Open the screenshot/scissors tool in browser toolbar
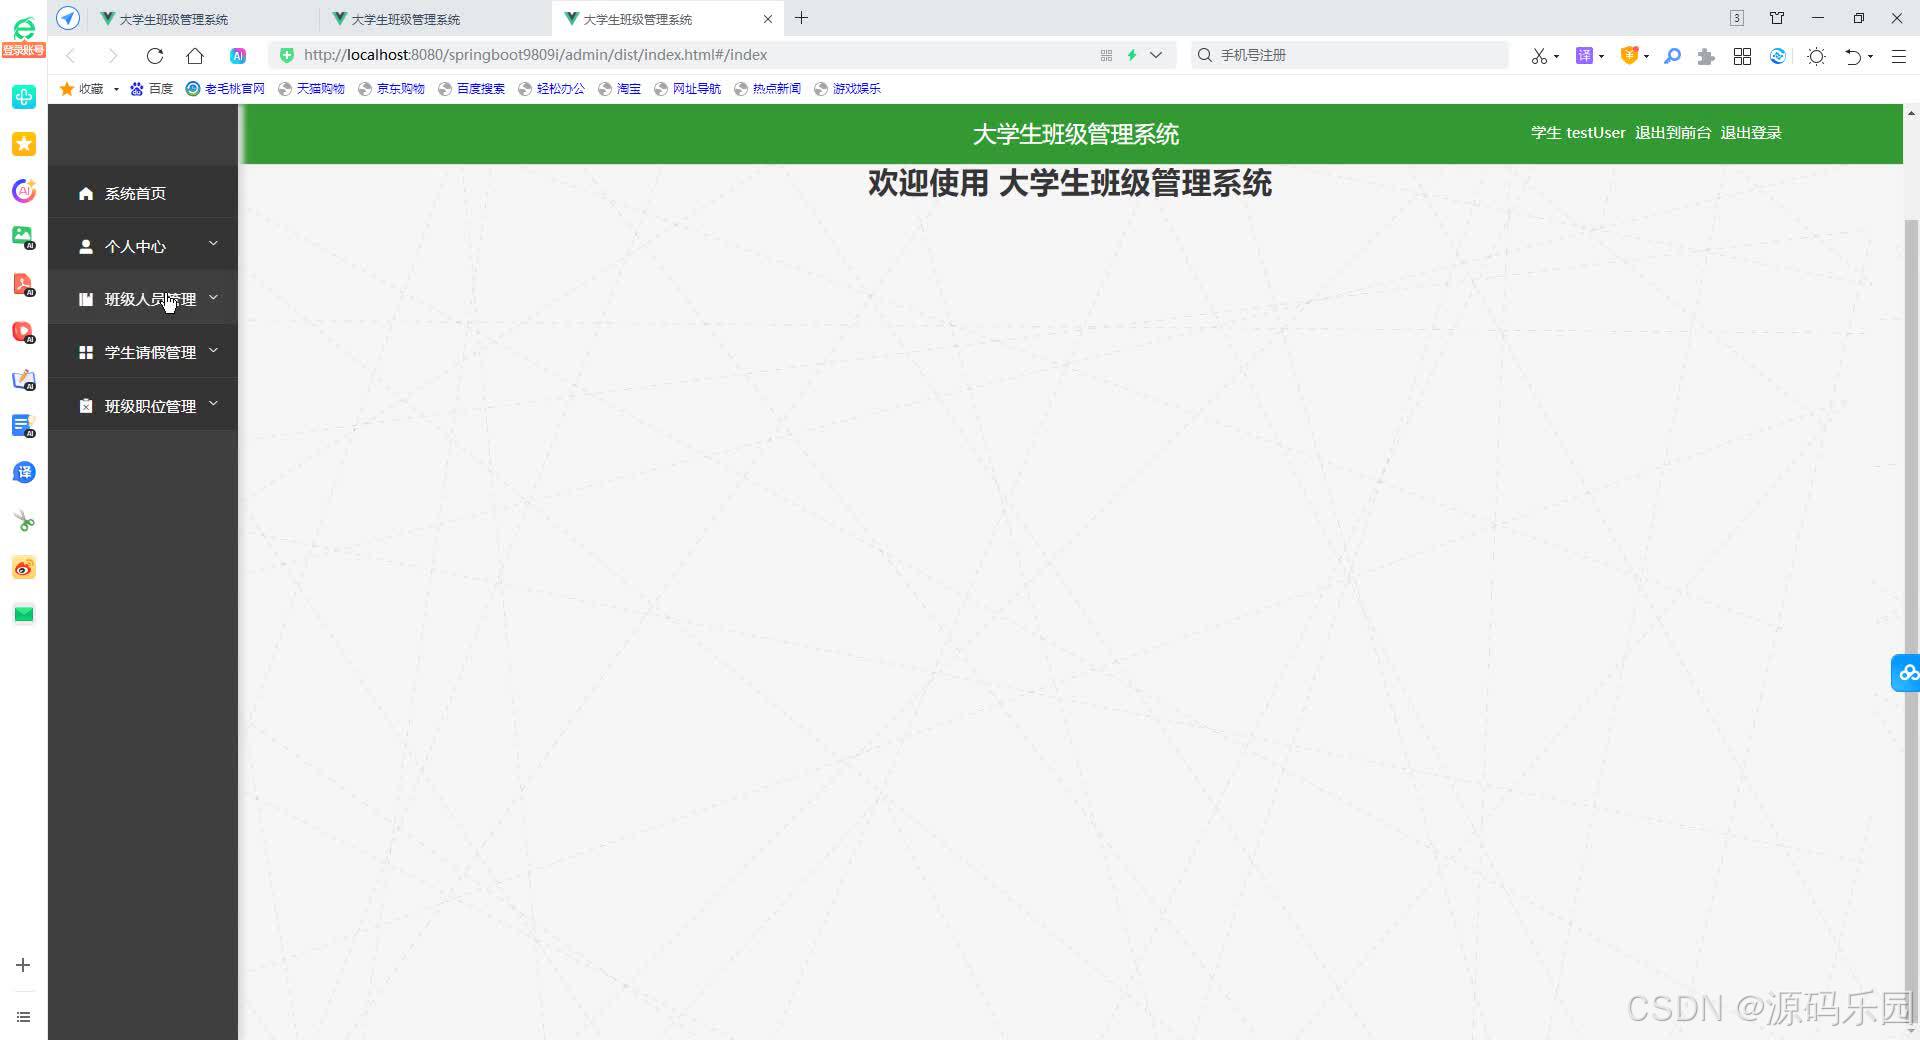Viewport: 1920px width, 1040px height. 1540,55
